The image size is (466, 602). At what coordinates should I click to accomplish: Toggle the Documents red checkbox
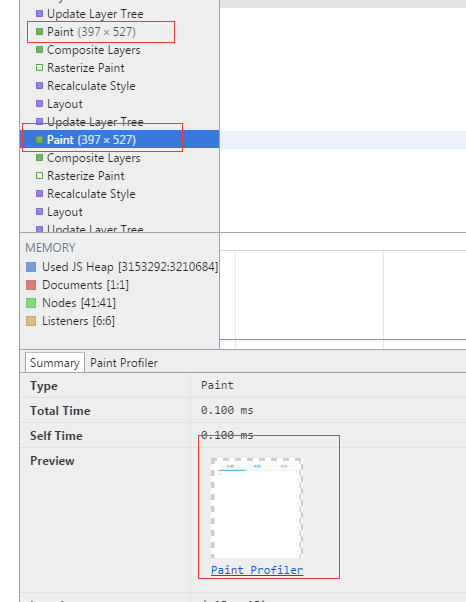pos(31,285)
